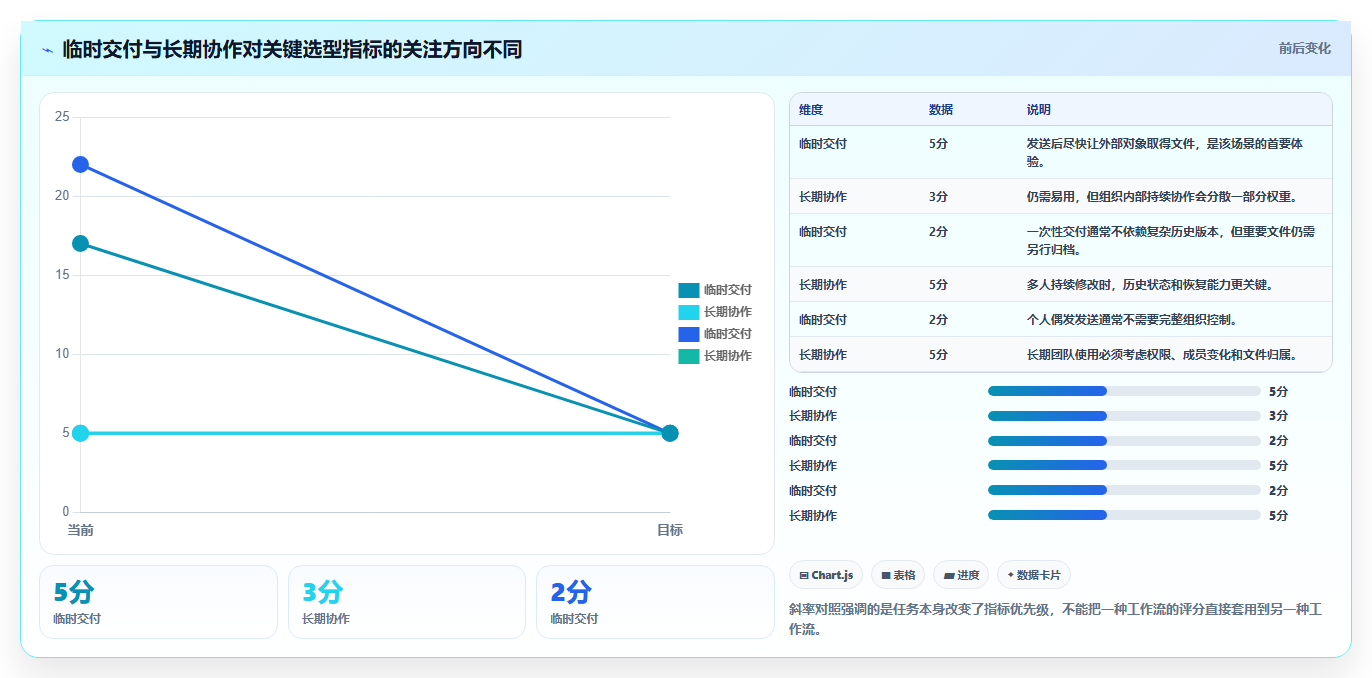Viewport: 1372px width, 678px height.
Task: Click the first progress bar, labeled 临时交付 5分
Action: pos(1124,391)
